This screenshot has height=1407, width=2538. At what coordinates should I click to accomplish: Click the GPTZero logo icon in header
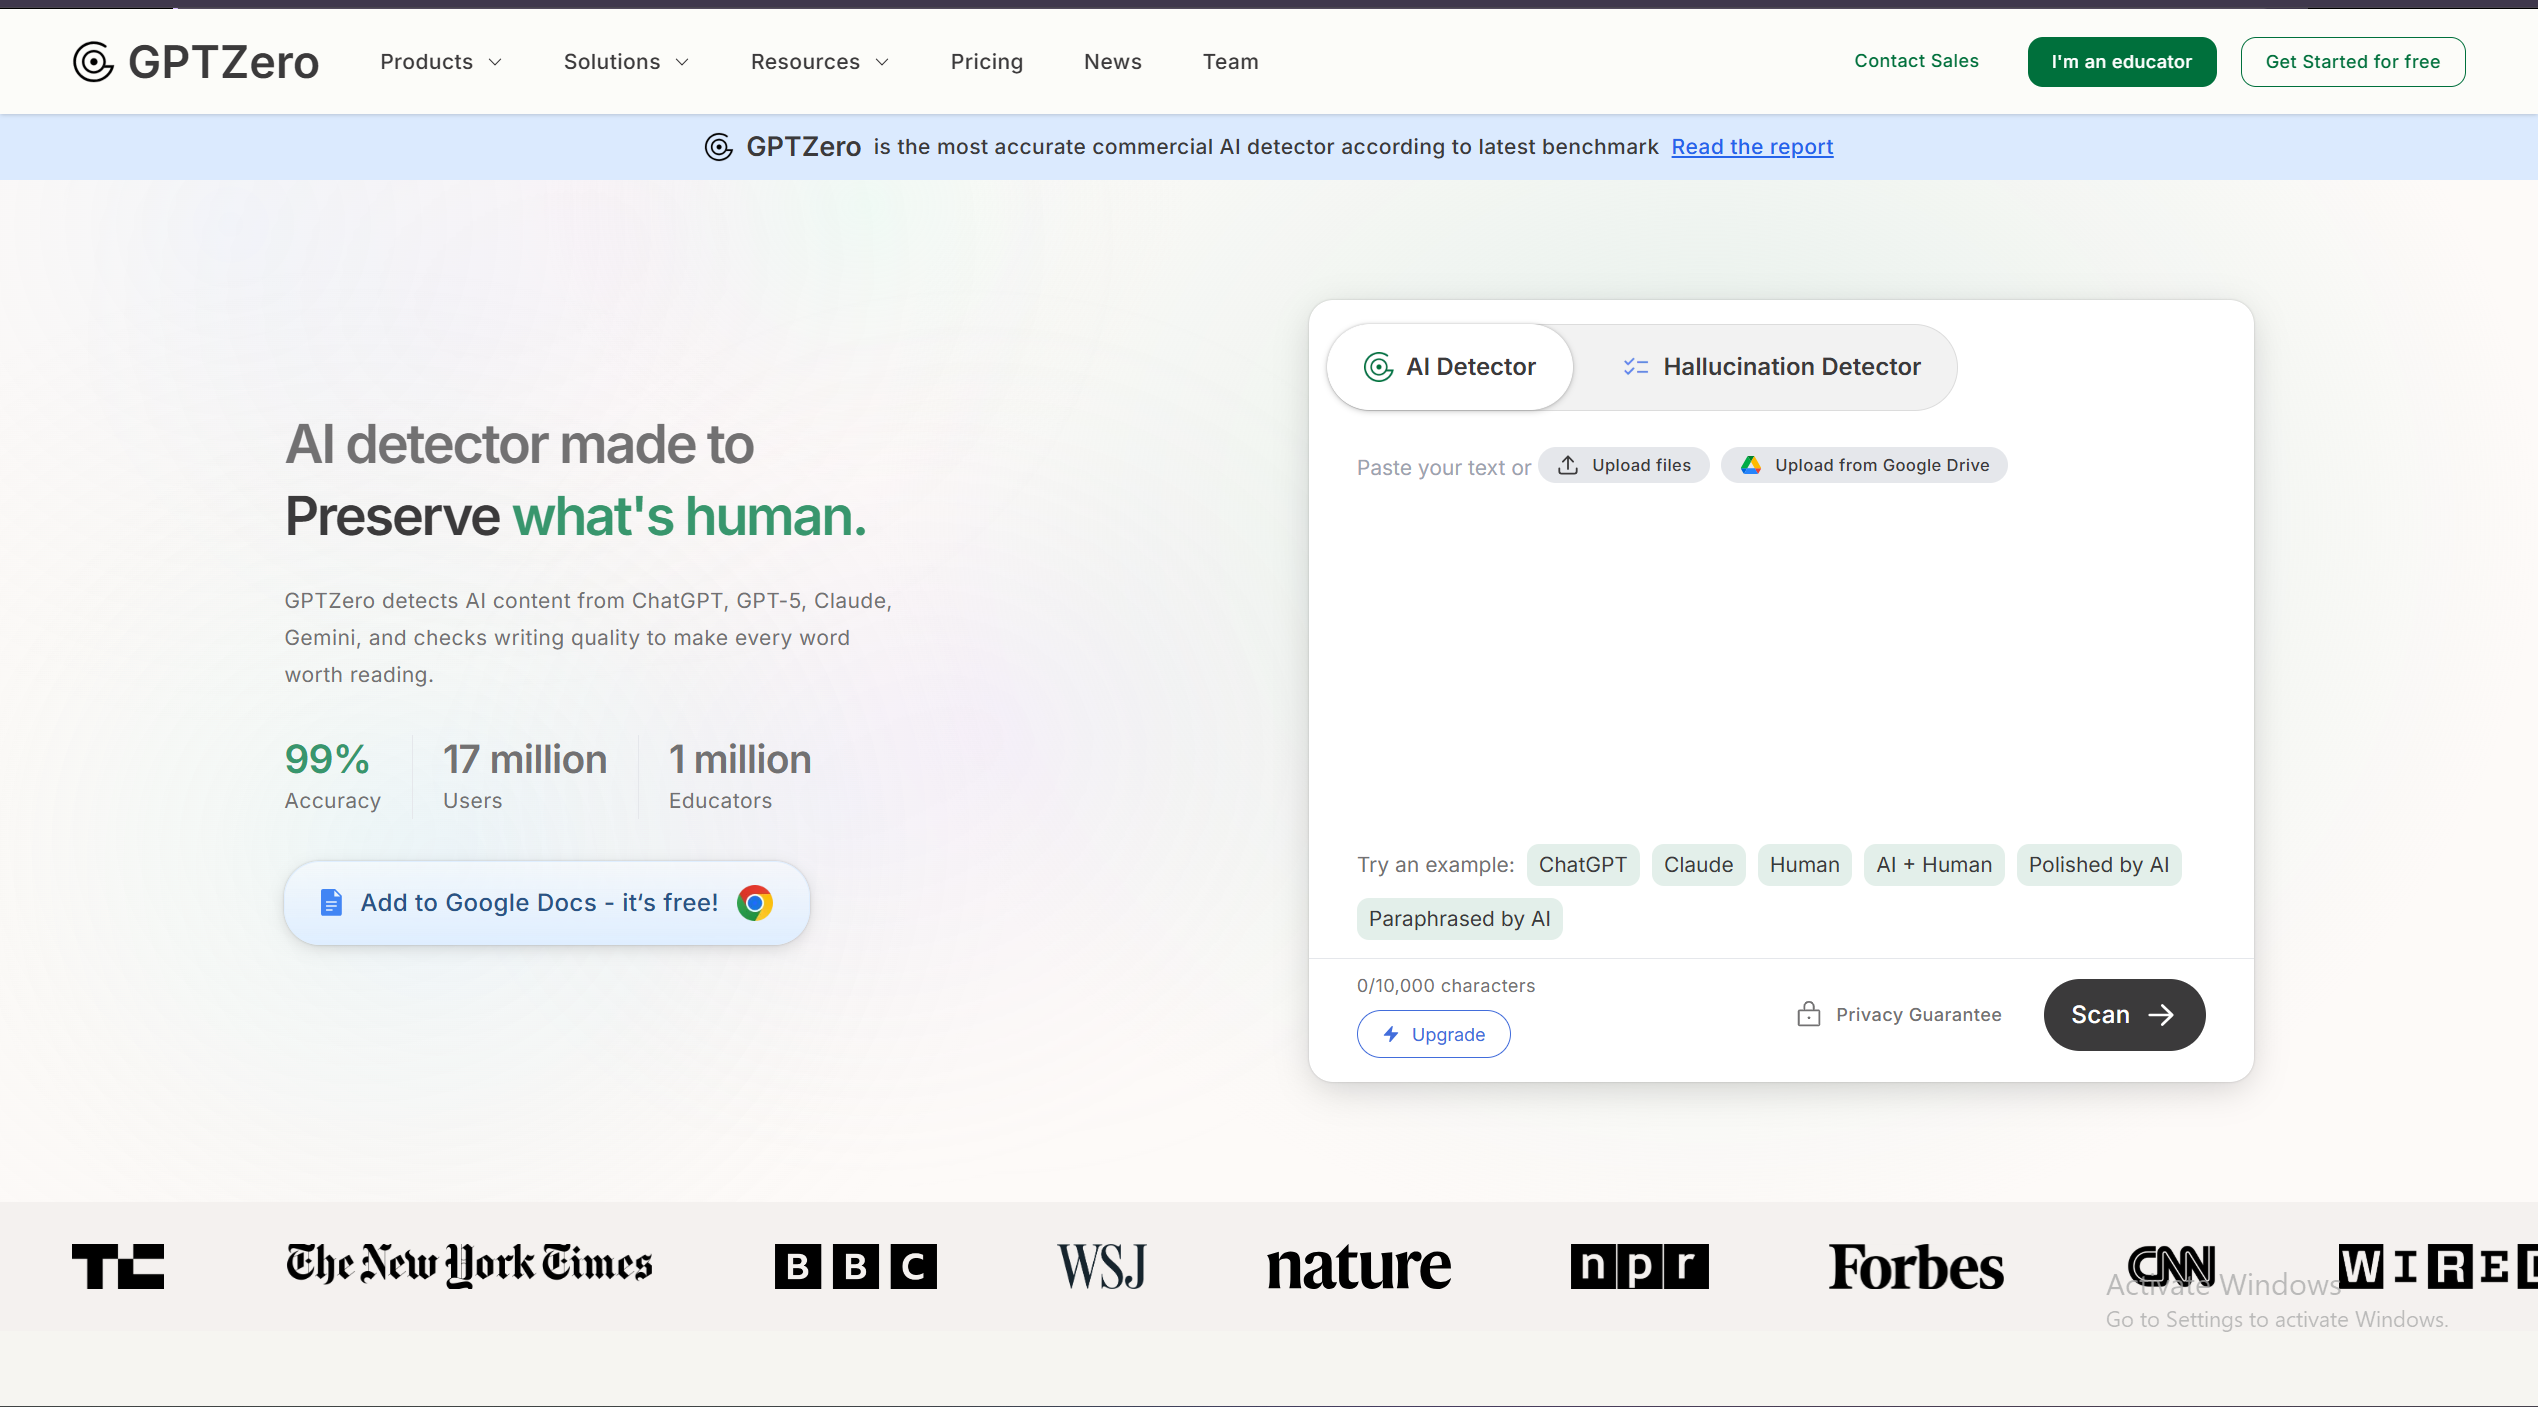(93, 62)
